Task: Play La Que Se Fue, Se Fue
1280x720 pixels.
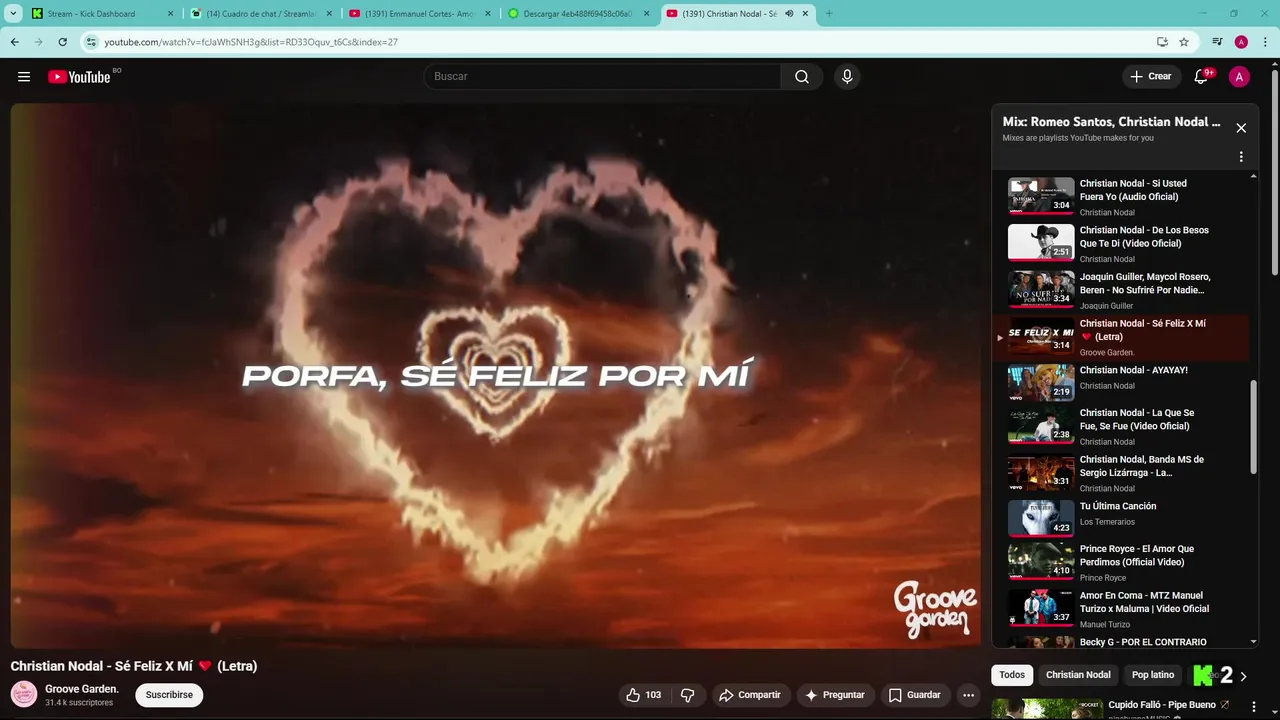Action: (x=1121, y=425)
